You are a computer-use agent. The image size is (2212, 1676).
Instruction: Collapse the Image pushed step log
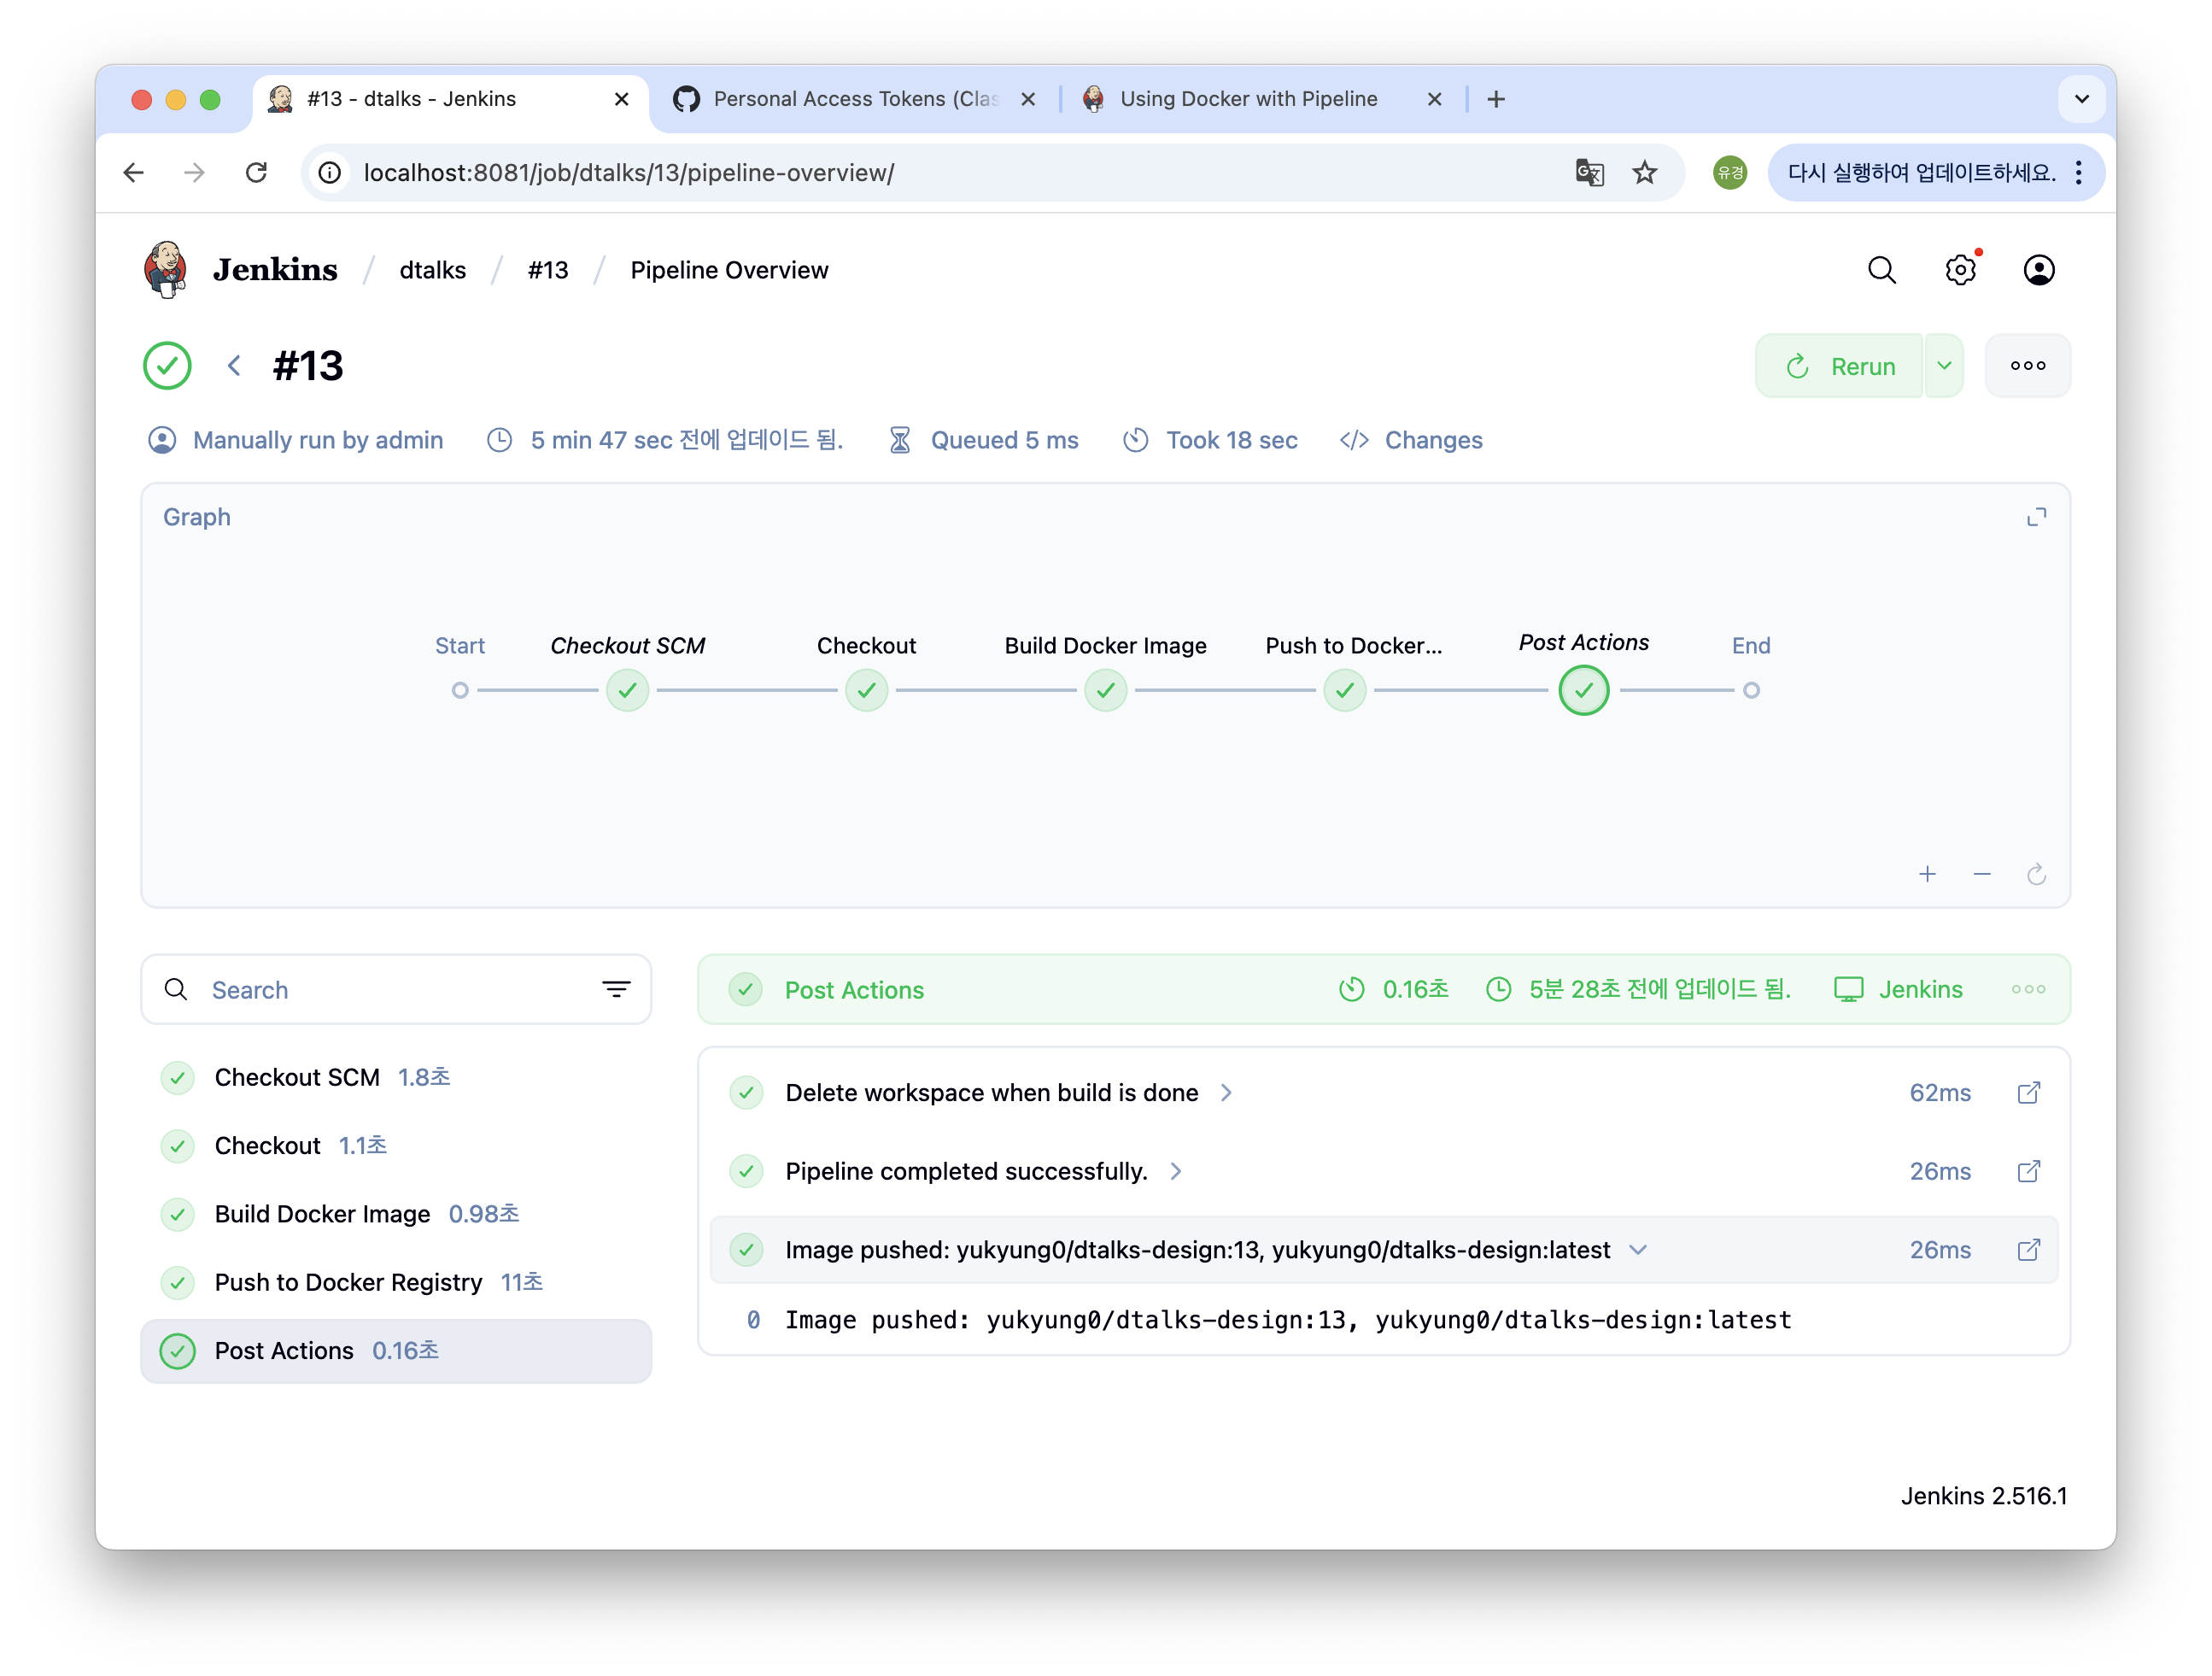click(x=1638, y=1250)
